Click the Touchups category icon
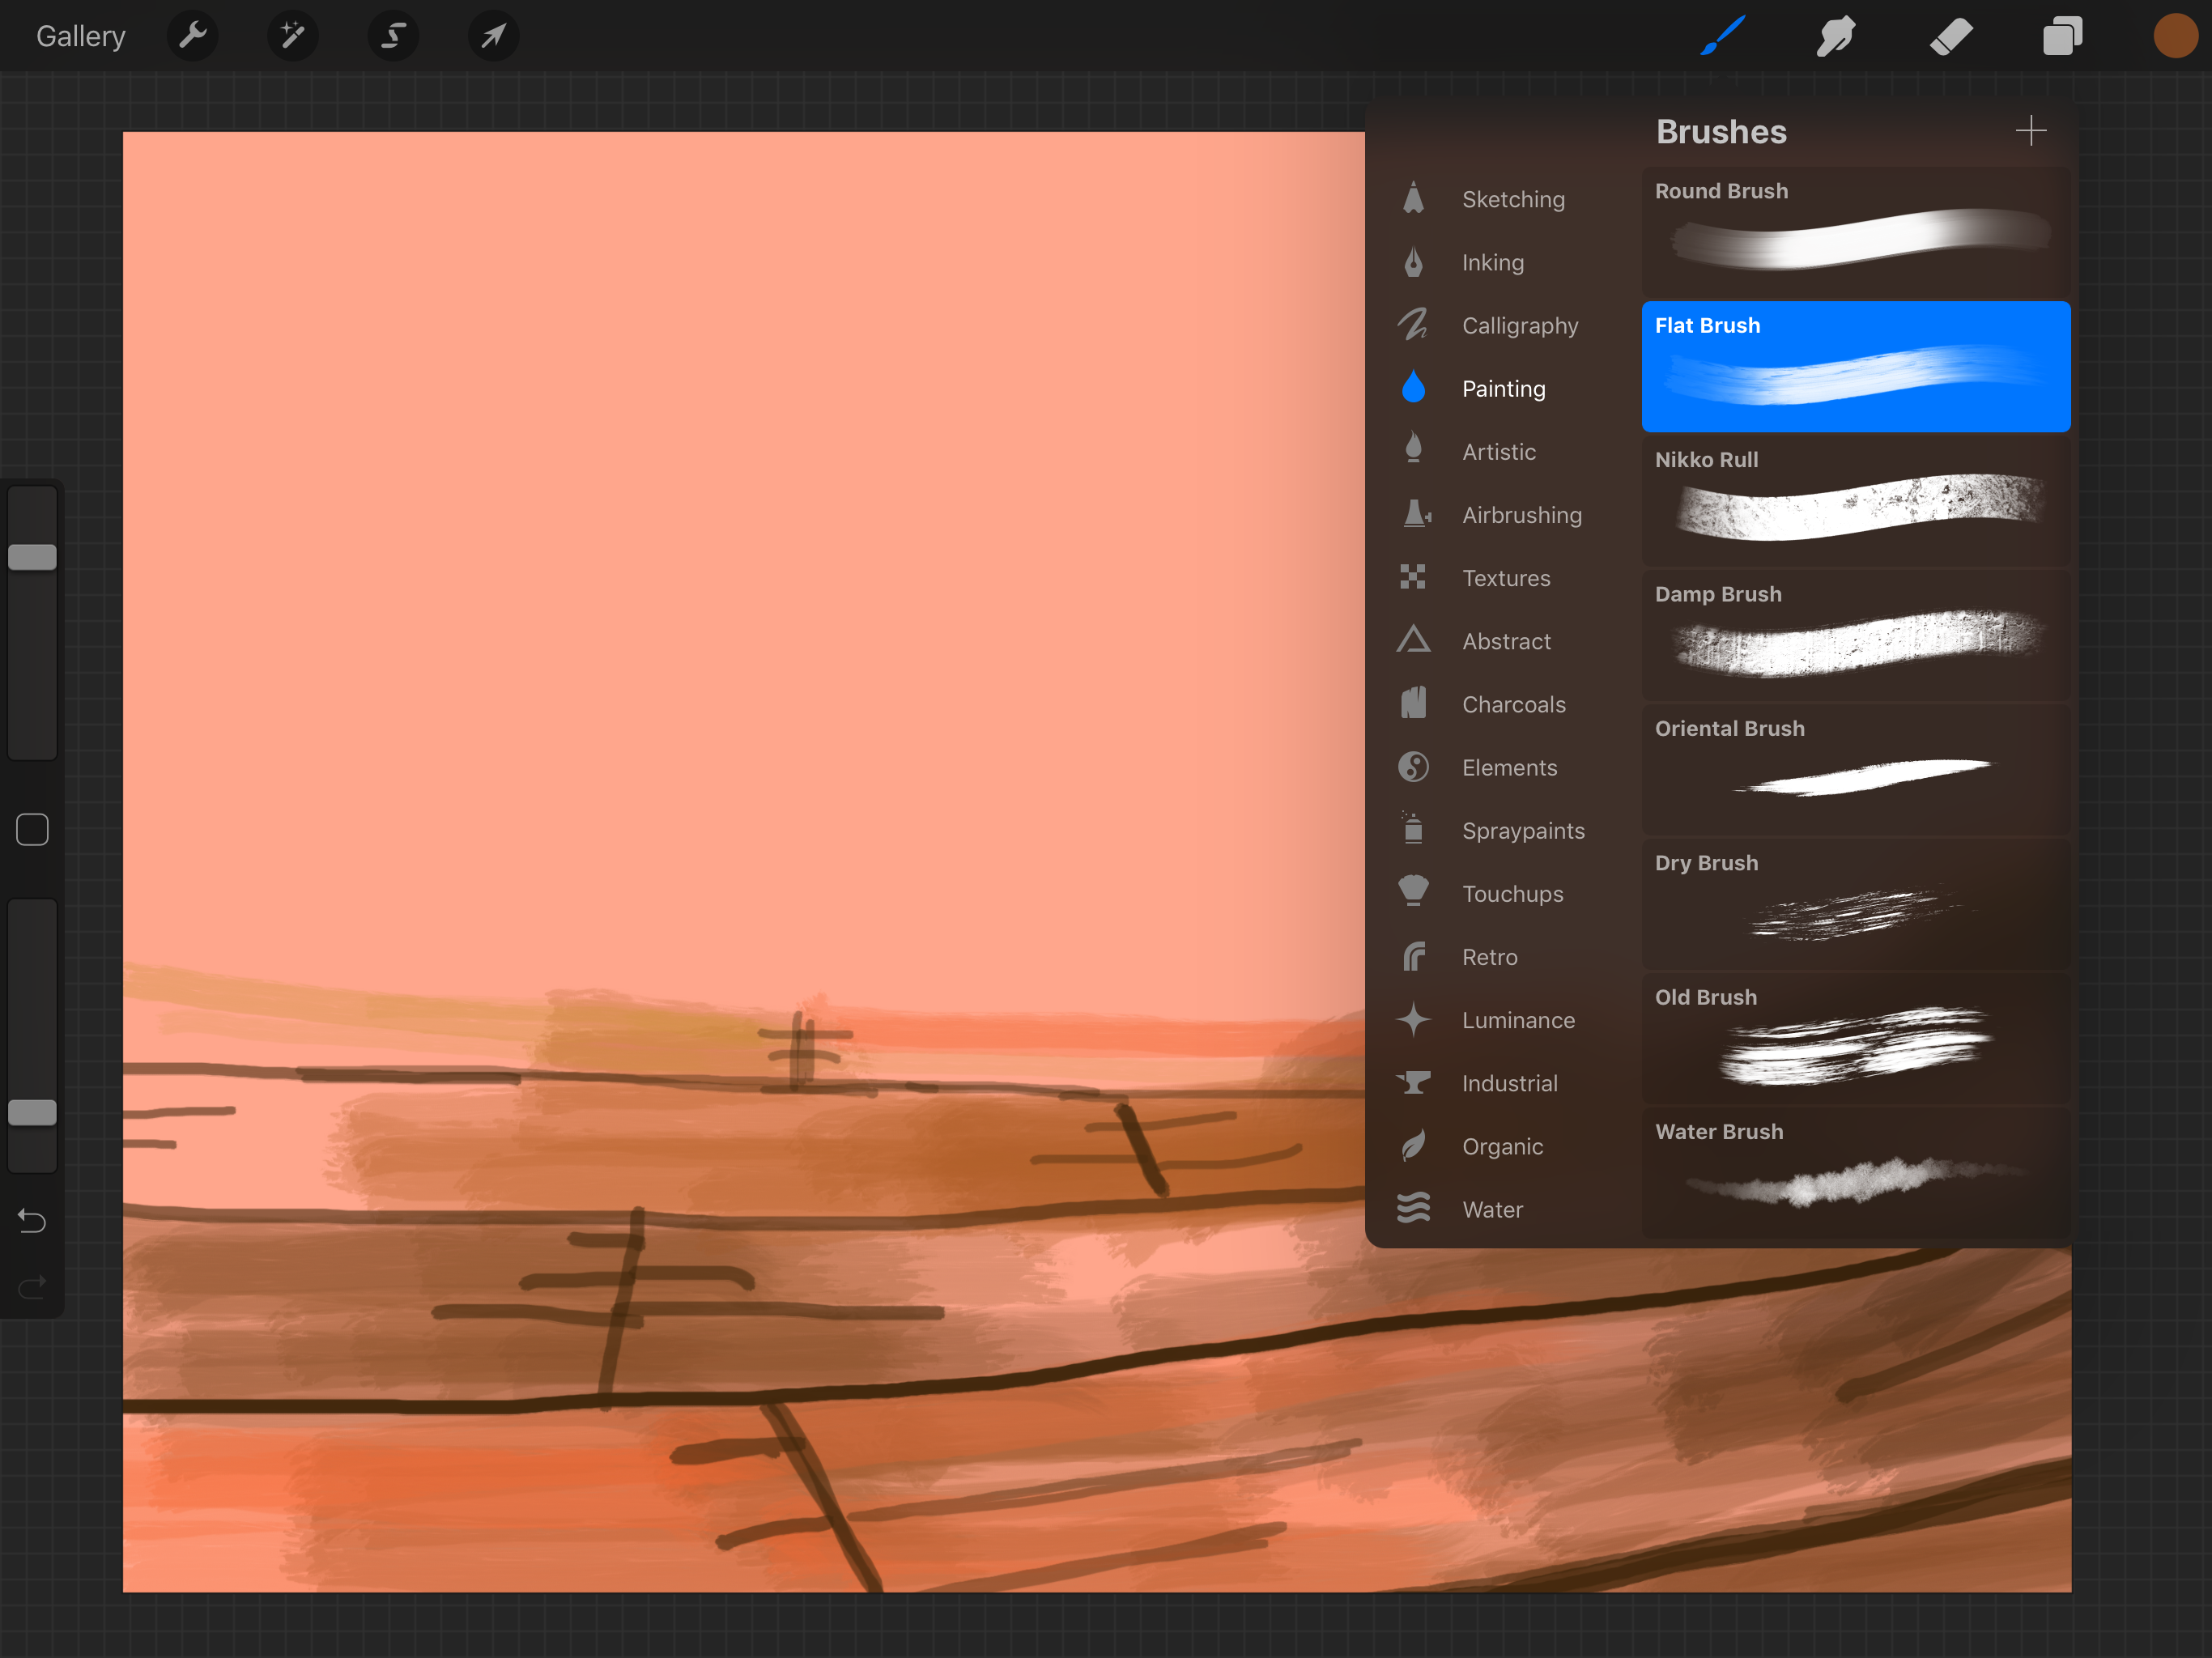This screenshot has height=1658, width=2212. click(1413, 891)
